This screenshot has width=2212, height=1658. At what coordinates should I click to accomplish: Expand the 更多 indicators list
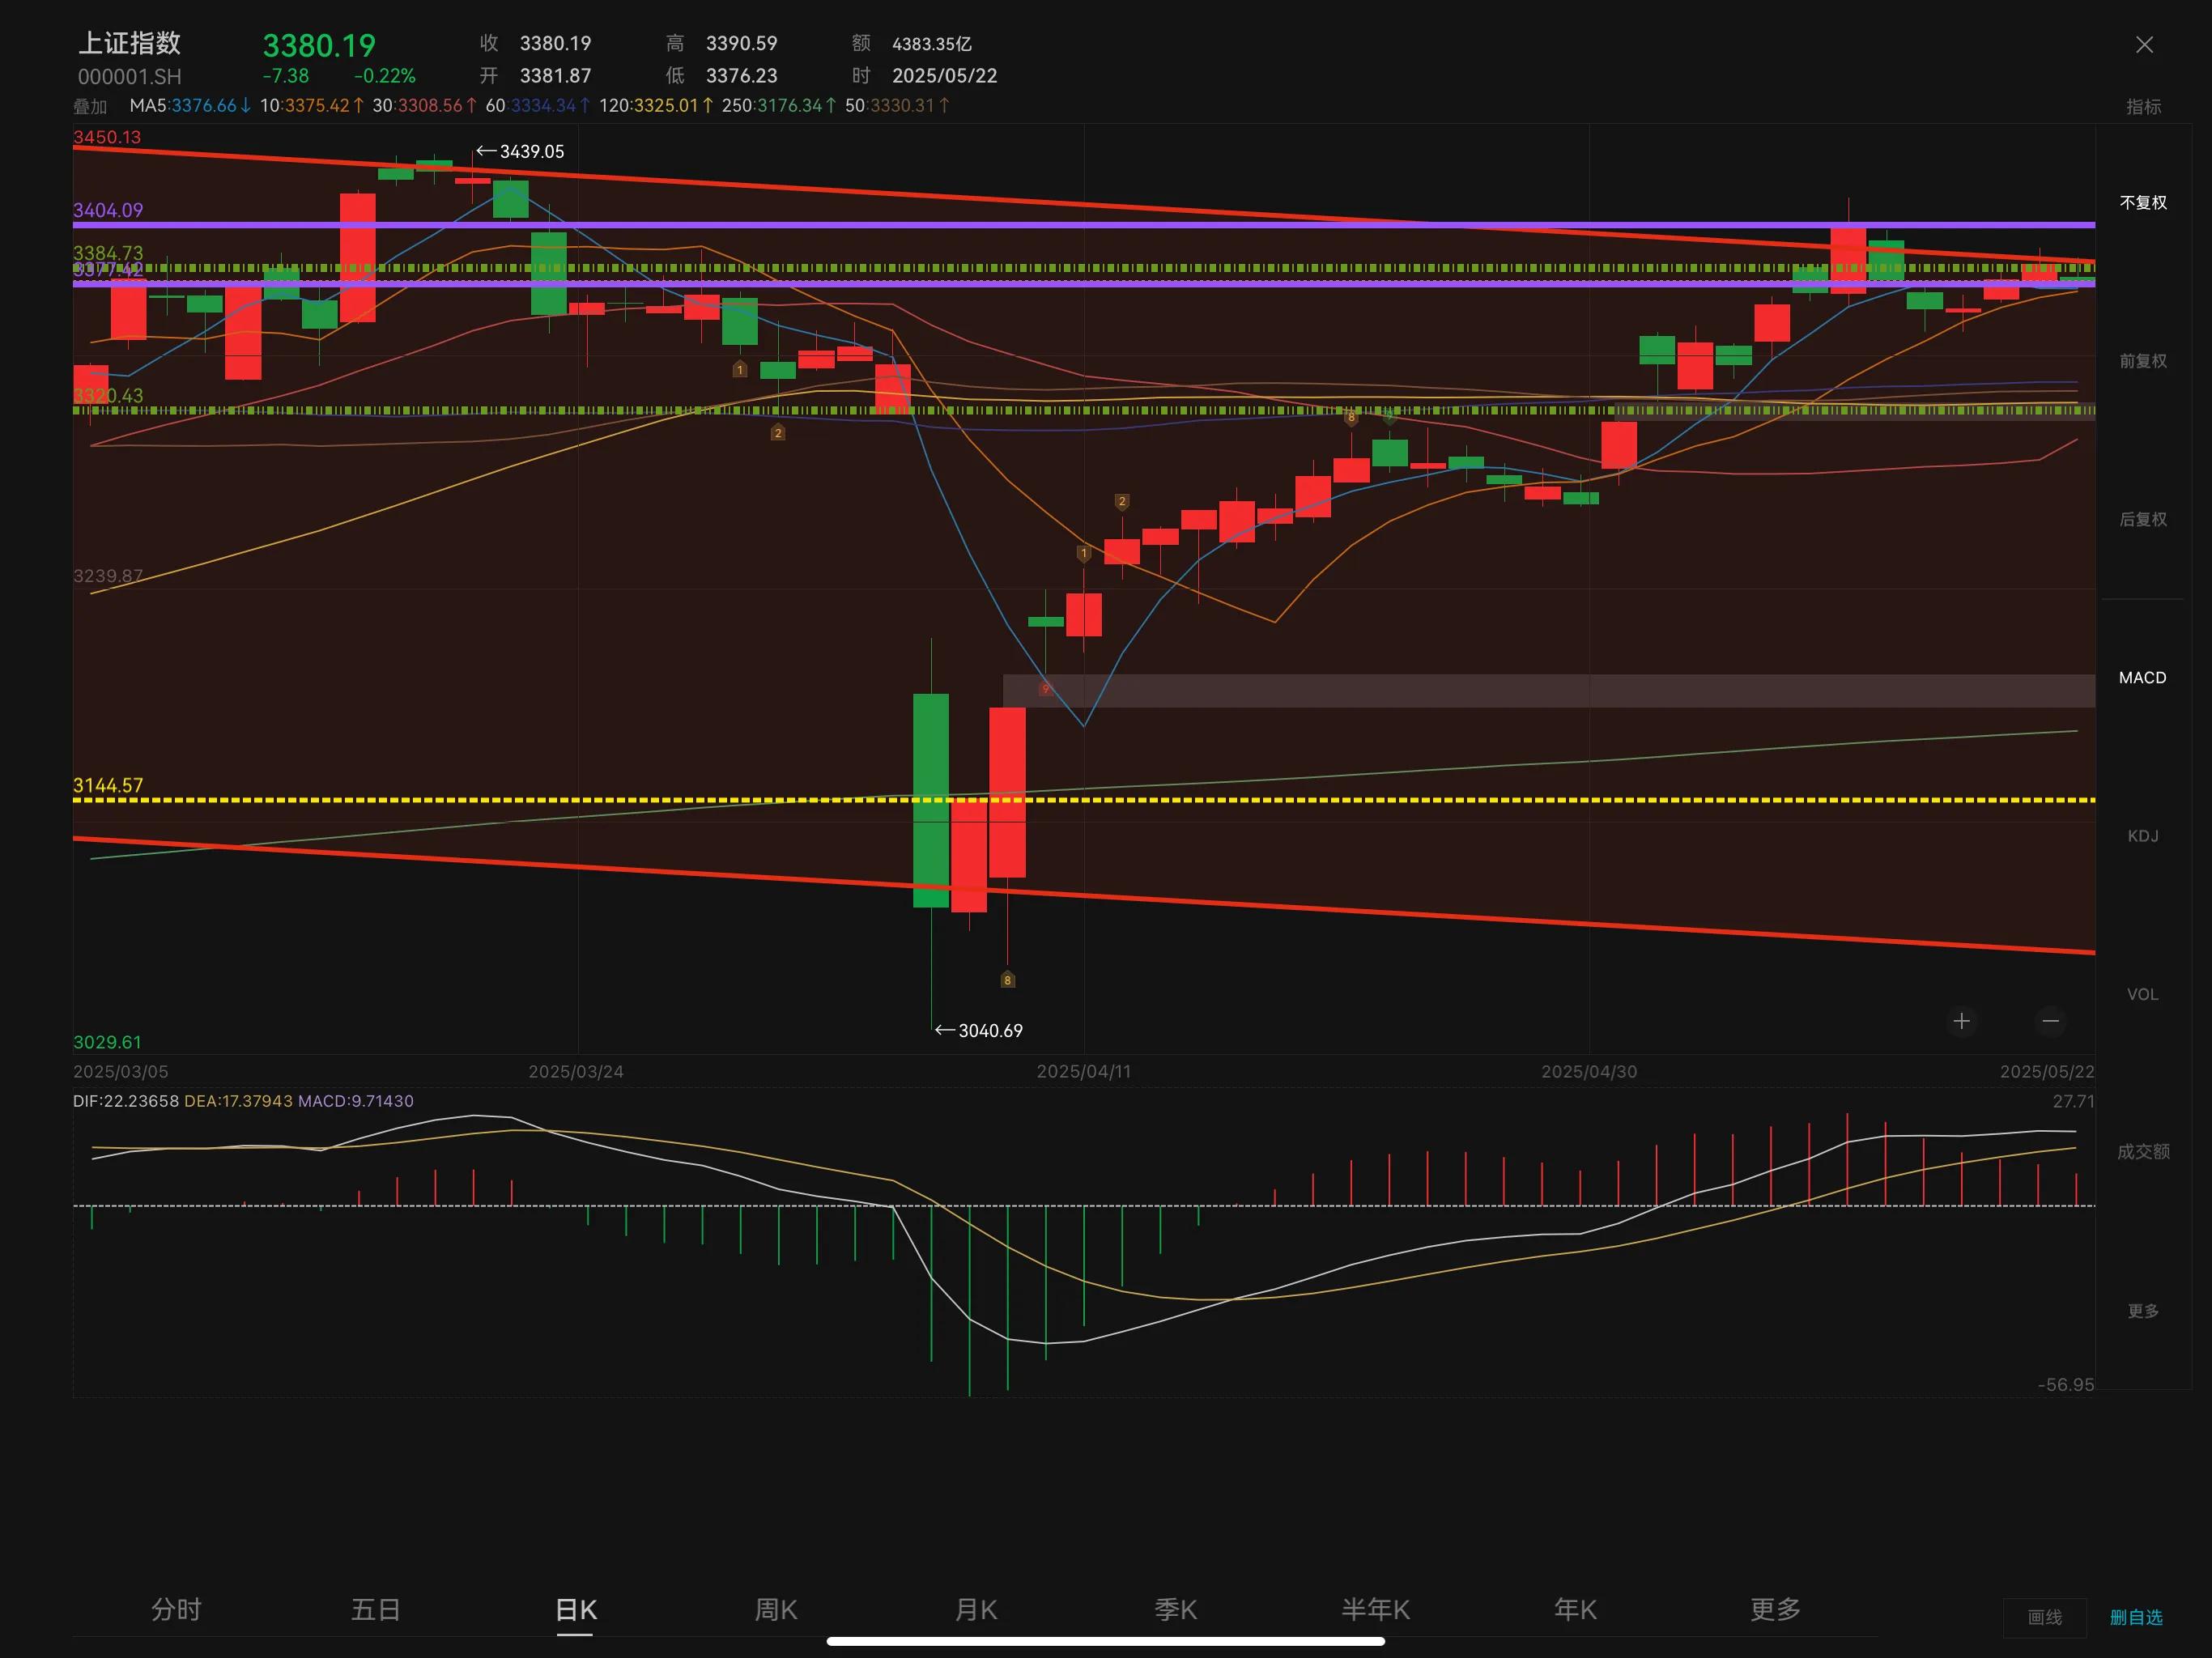tap(2143, 1311)
